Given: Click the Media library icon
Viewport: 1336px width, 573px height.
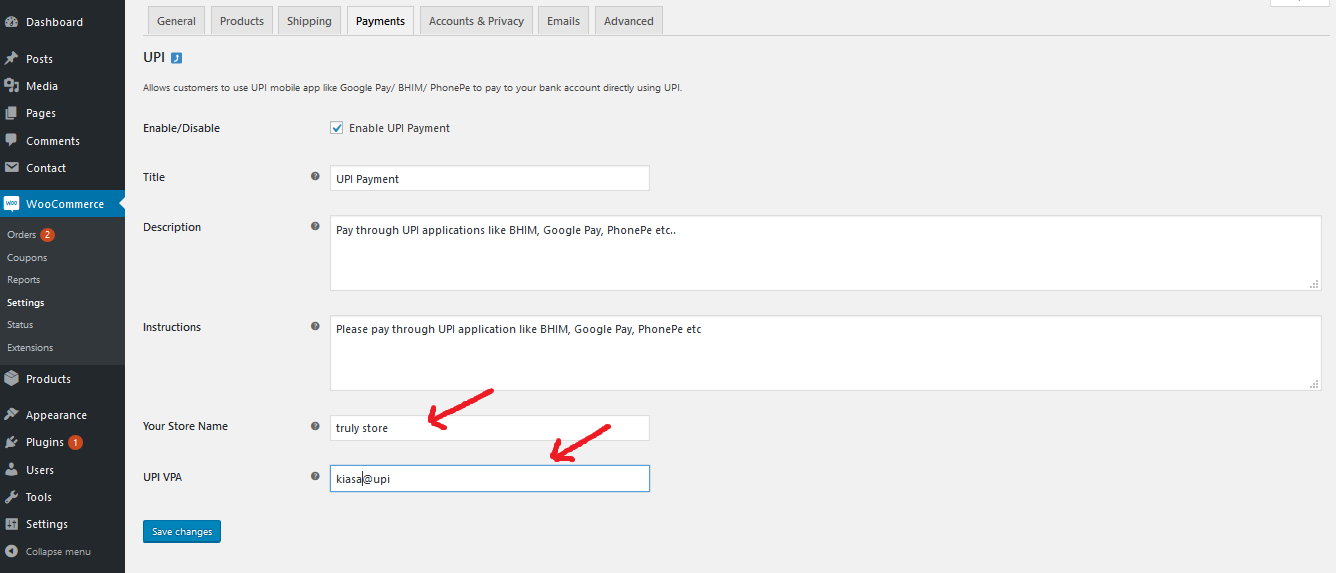Looking at the screenshot, I should tap(12, 86).
